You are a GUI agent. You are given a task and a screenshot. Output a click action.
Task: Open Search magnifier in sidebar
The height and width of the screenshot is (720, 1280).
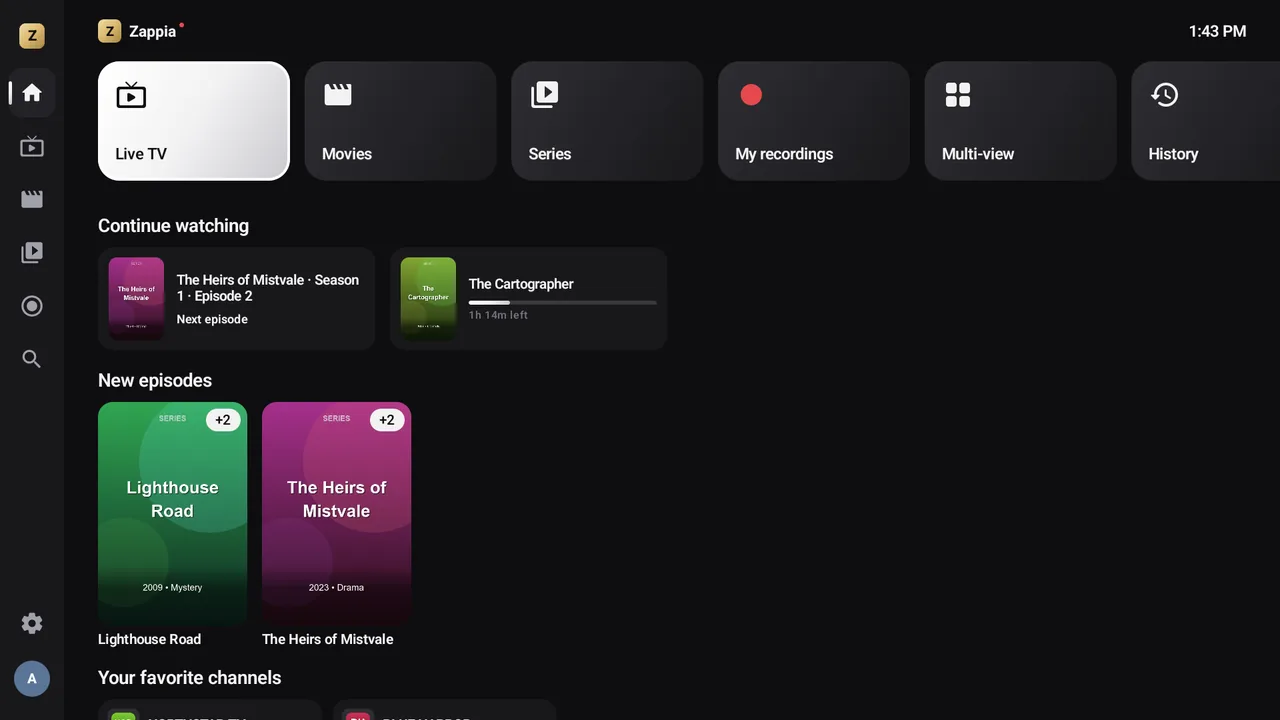coord(32,359)
